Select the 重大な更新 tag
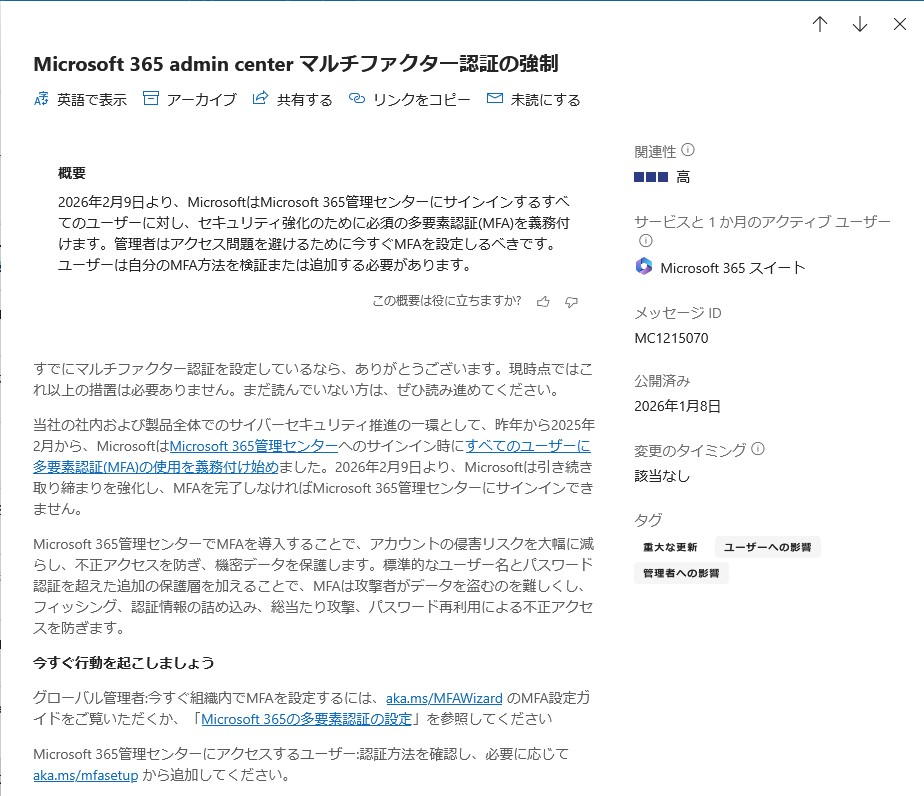The image size is (924, 796). pyautogui.click(x=670, y=547)
